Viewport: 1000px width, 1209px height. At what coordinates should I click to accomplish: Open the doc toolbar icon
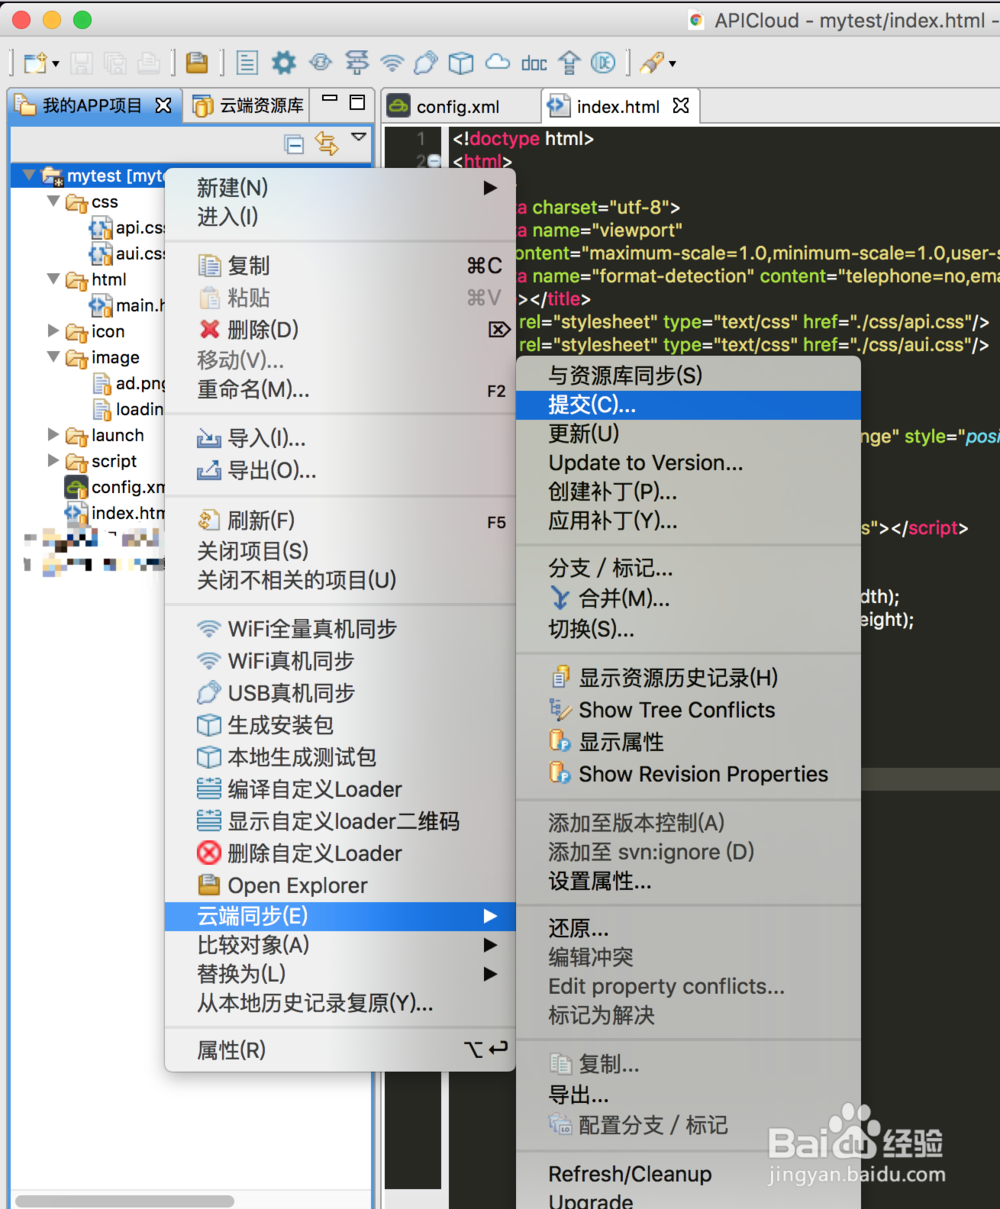(534, 63)
